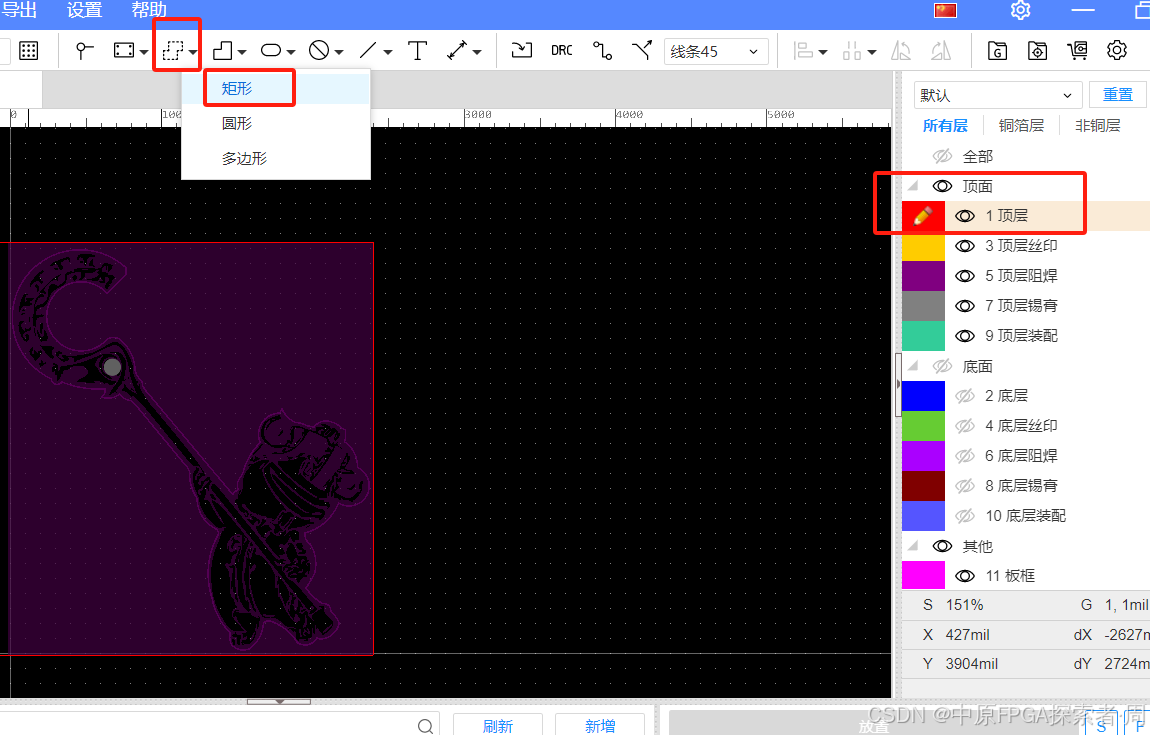Click the 重置 button
This screenshot has width=1150, height=735.
coord(1118,95)
